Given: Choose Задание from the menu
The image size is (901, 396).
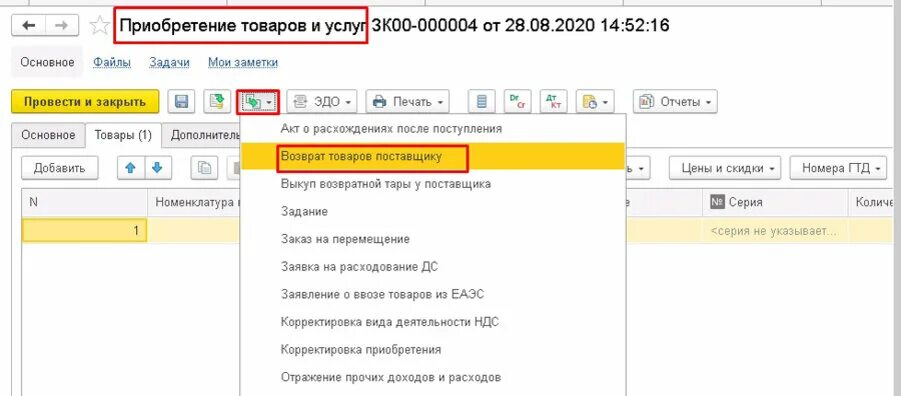Looking at the screenshot, I should [x=433, y=212].
